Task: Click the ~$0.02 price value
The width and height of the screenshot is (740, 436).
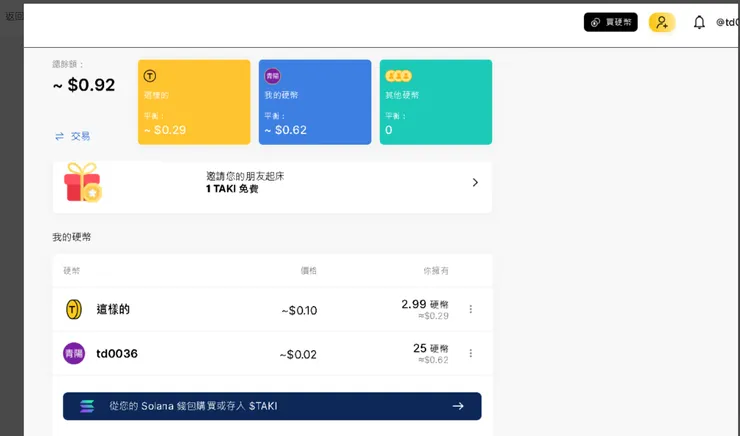Action: pos(298,354)
